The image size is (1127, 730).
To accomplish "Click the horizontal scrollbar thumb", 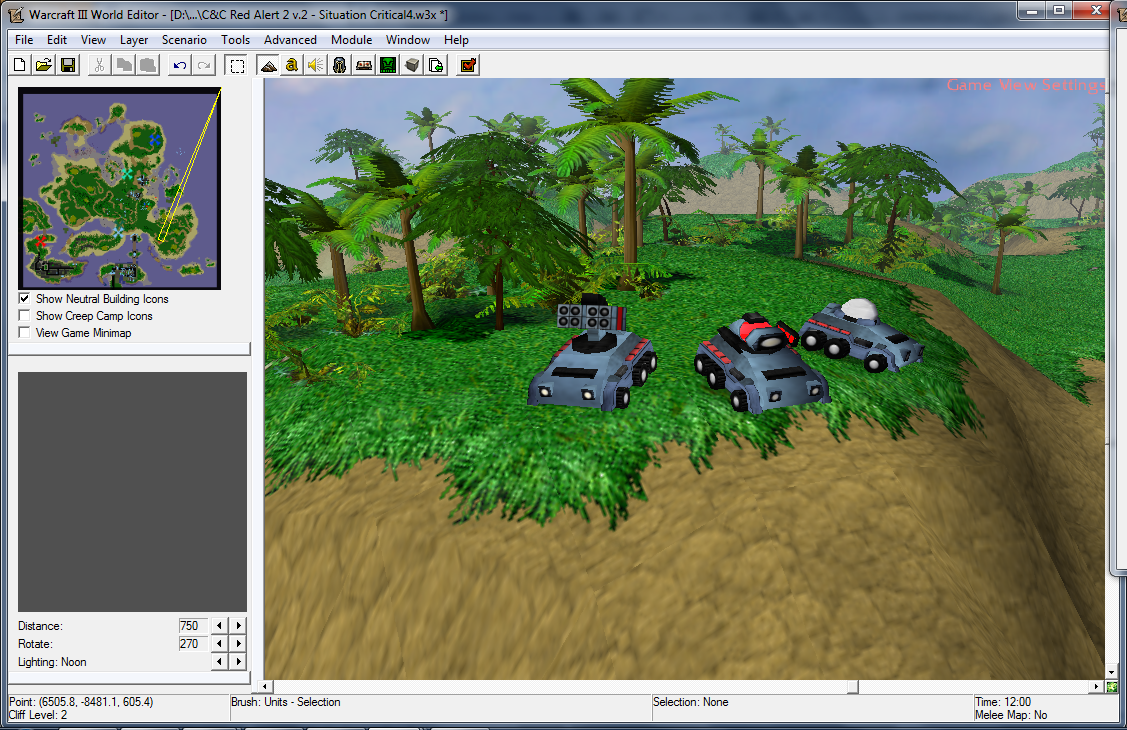I will (x=852, y=687).
